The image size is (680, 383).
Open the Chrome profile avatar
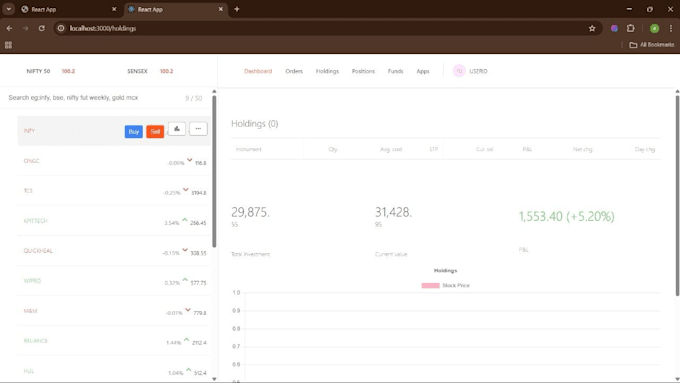click(x=654, y=28)
